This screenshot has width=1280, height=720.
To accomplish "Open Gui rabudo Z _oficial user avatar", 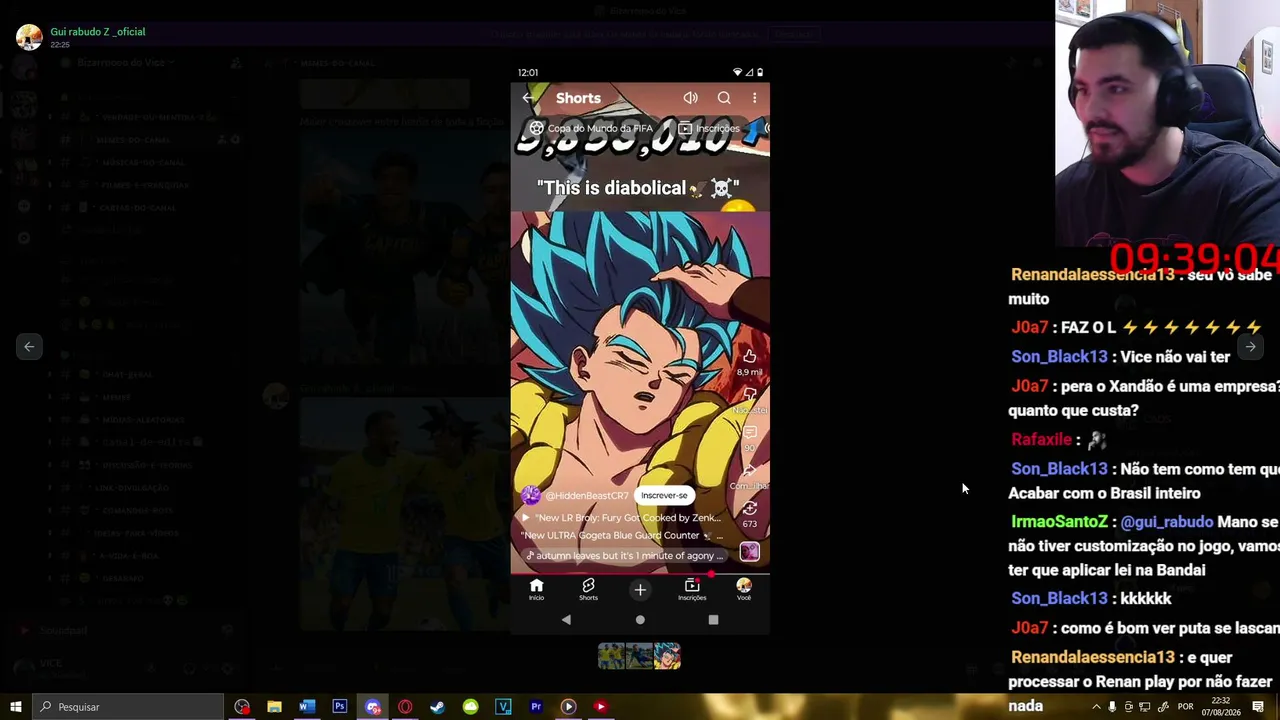I will [29, 37].
